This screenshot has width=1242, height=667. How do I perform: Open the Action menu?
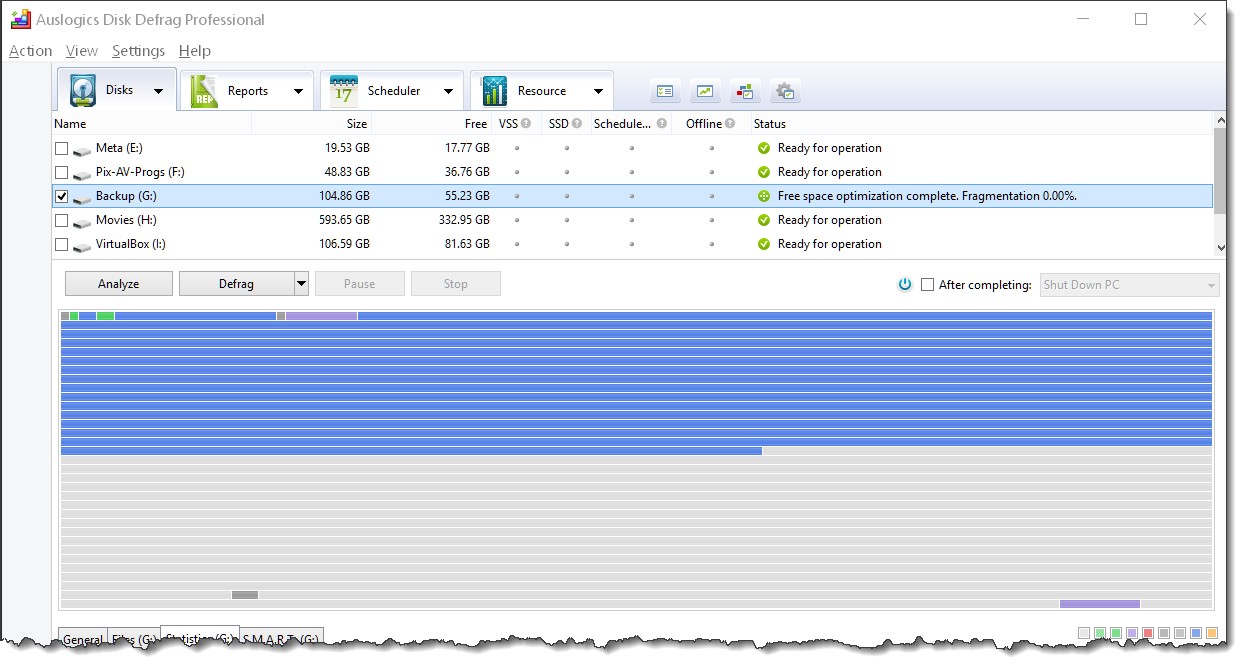[x=30, y=51]
